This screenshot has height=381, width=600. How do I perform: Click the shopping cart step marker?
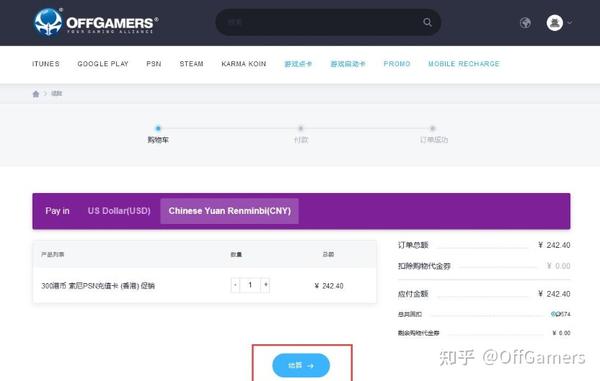click(x=158, y=129)
